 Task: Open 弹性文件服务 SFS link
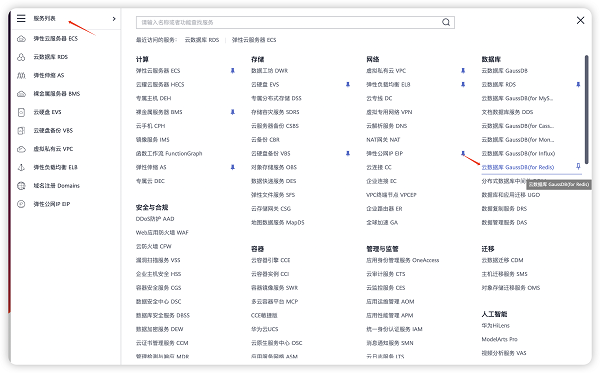tap(273, 195)
